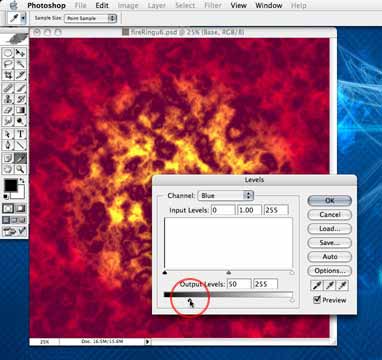This screenshot has width=382, height=360.
Task: Click the Auto button in Levels
Action: pos(330,257)
